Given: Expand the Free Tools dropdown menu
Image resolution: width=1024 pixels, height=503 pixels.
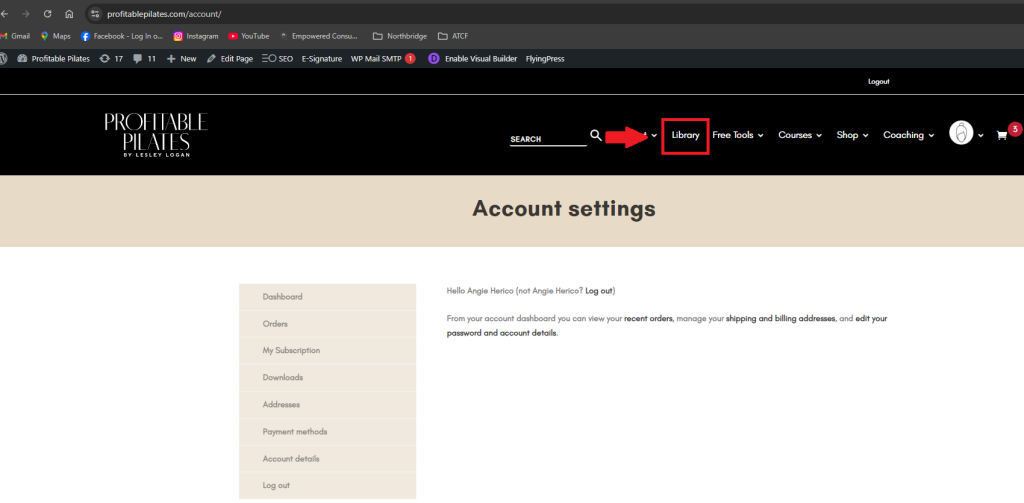Looking at the screenshot, I should pos(737,135).
